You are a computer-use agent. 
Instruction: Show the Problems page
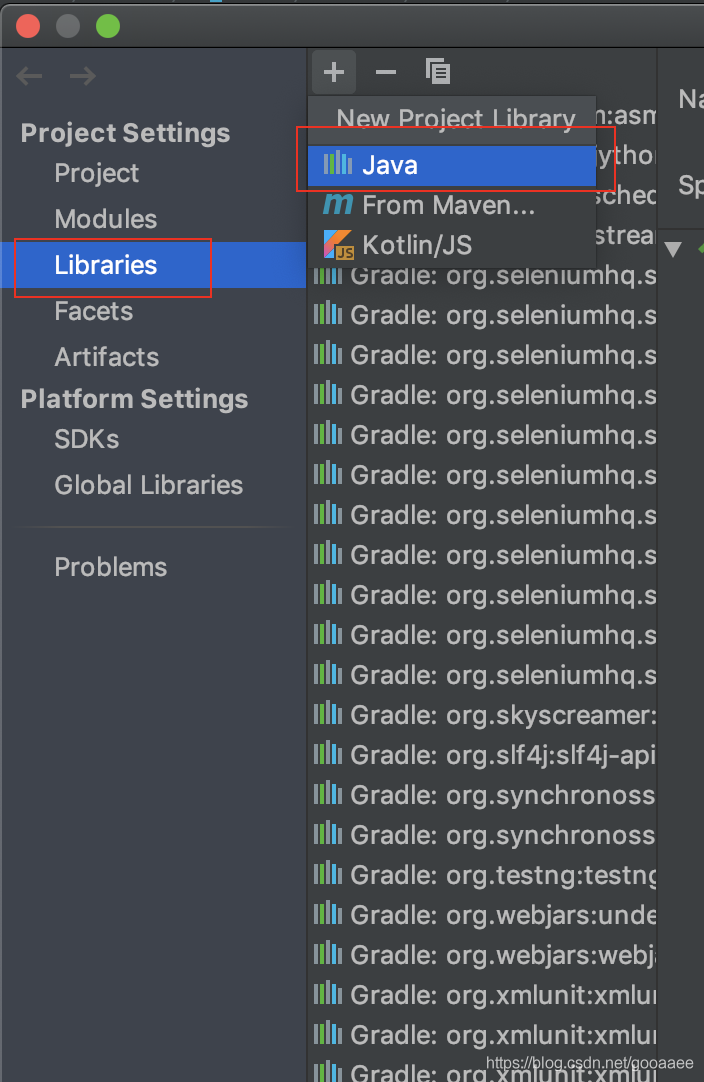[111, 567]
